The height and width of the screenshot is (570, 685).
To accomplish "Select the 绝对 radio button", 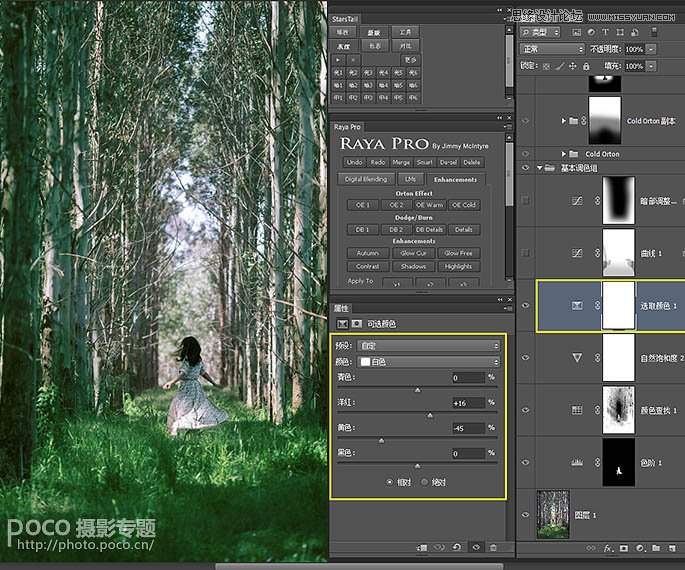I will [424, 482].
